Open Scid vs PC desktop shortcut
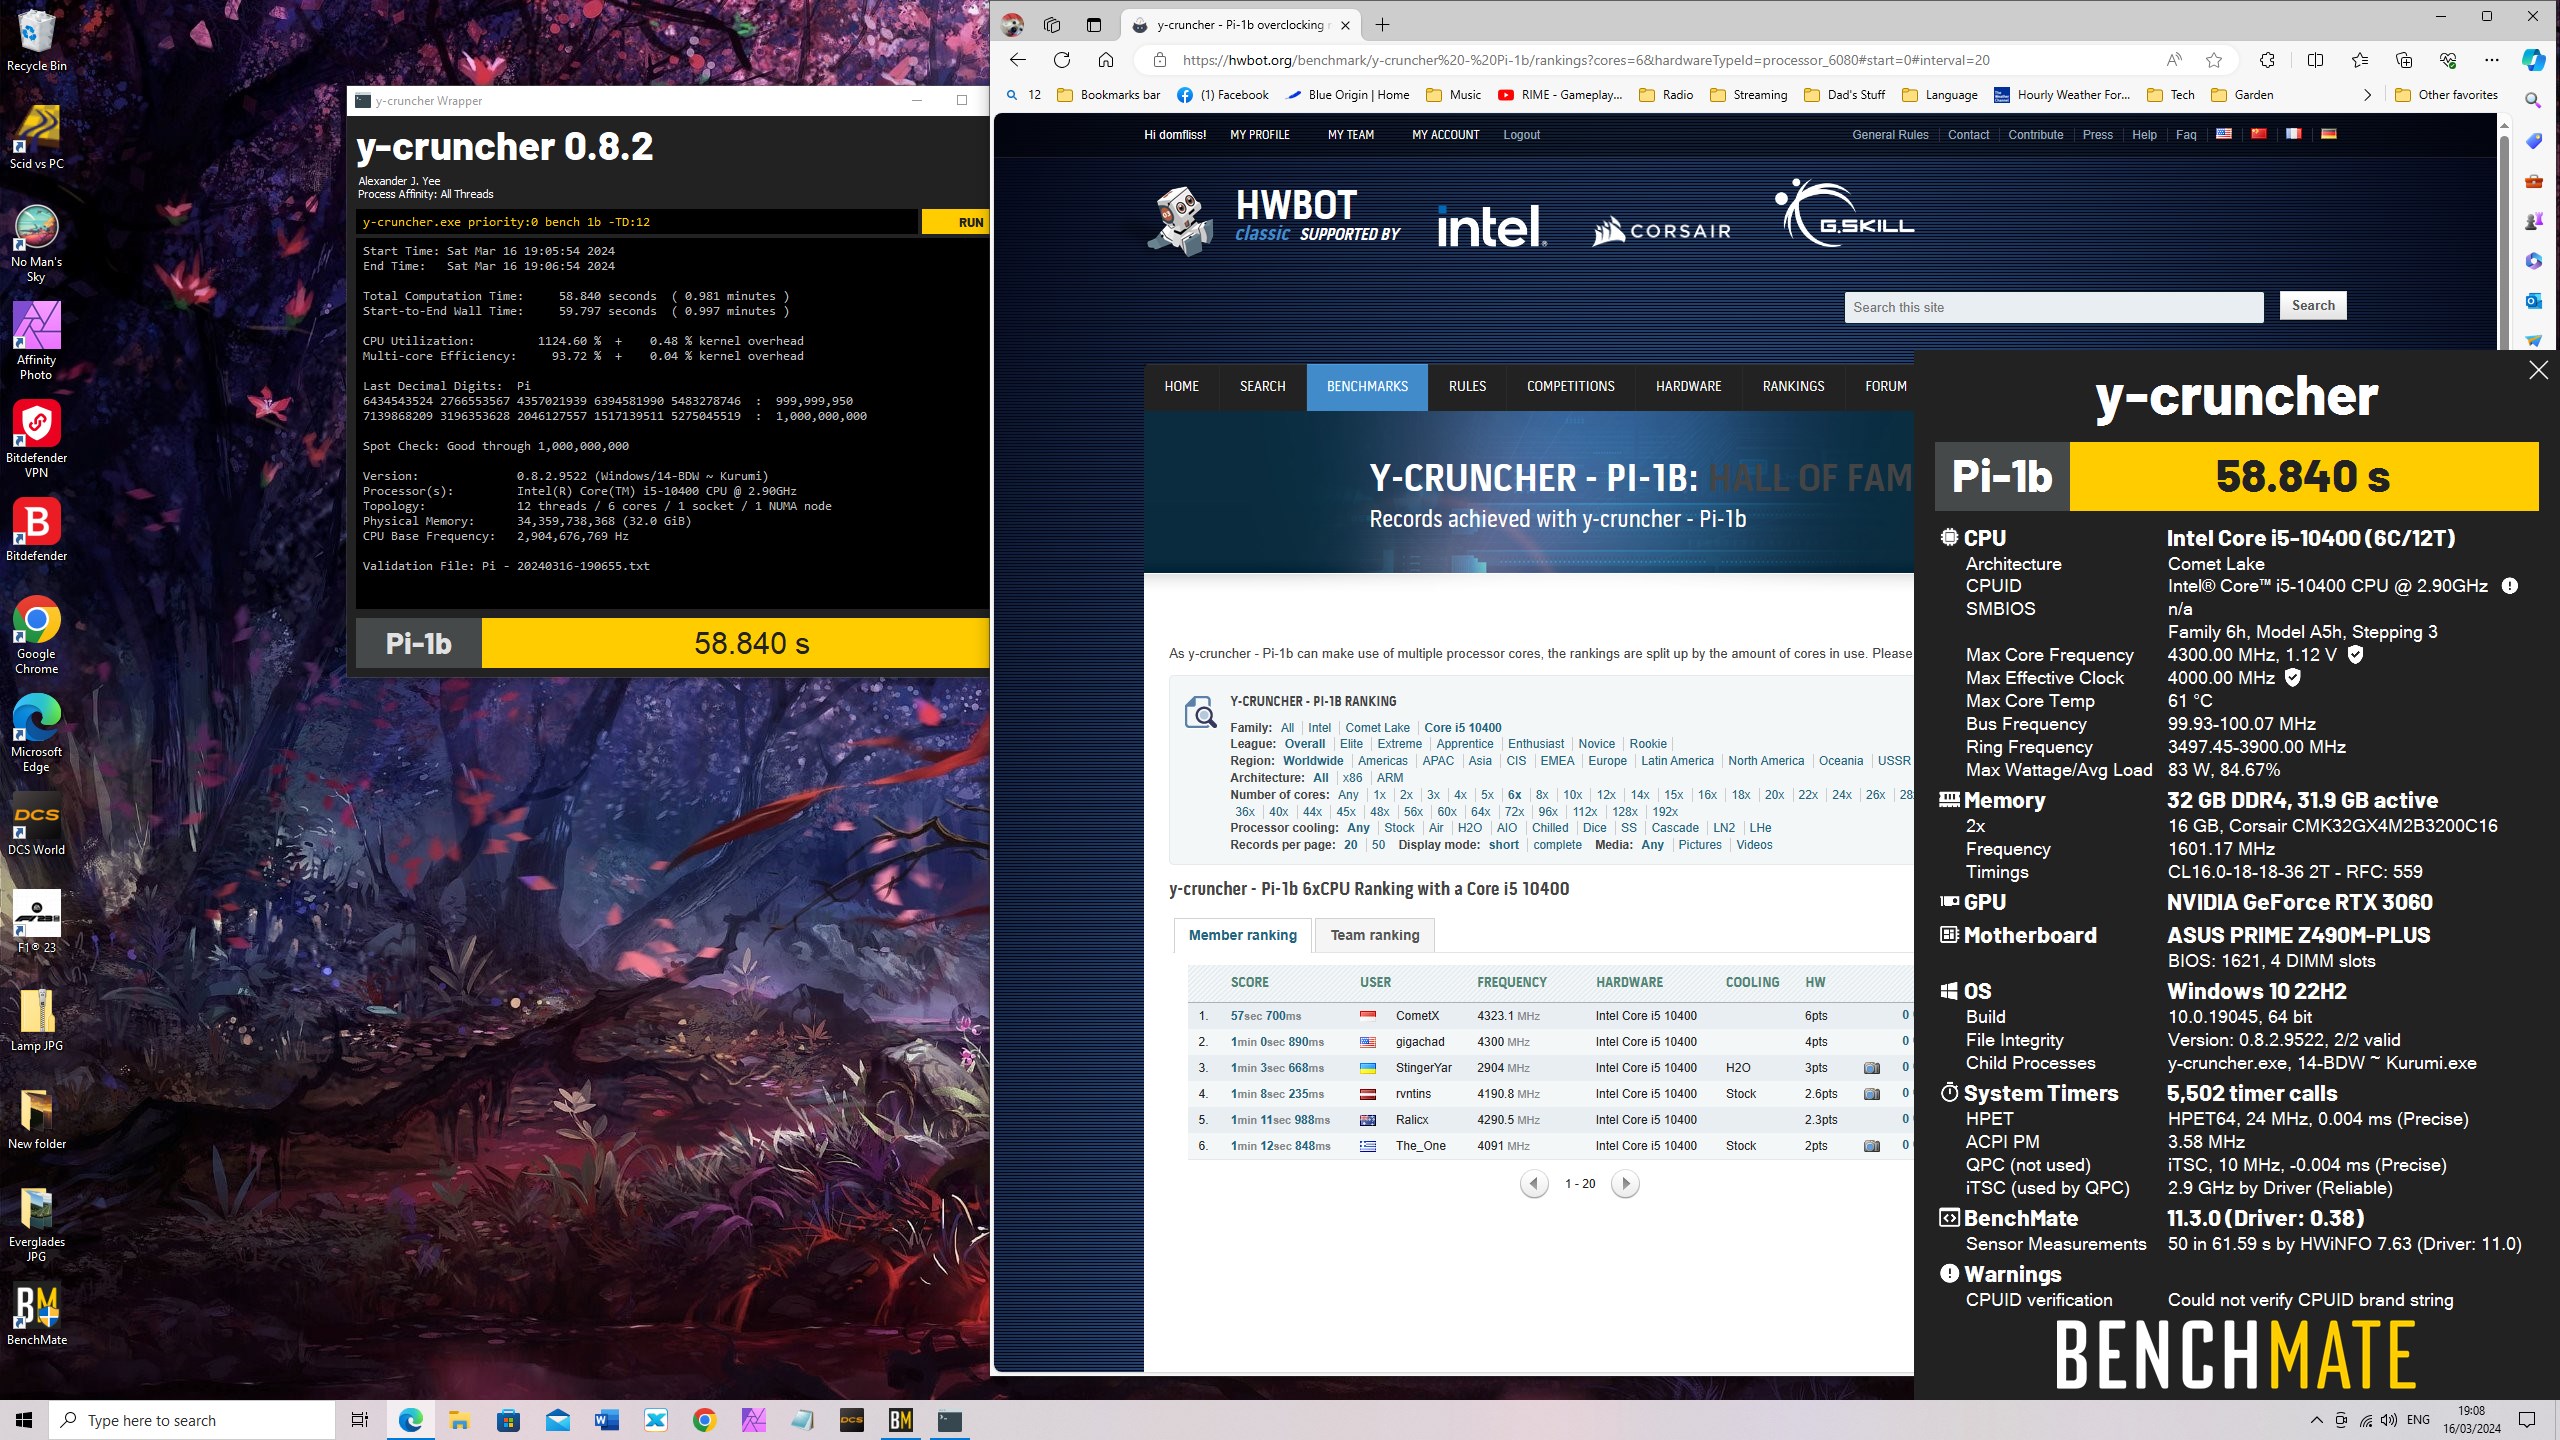 (x=36, y=138)
